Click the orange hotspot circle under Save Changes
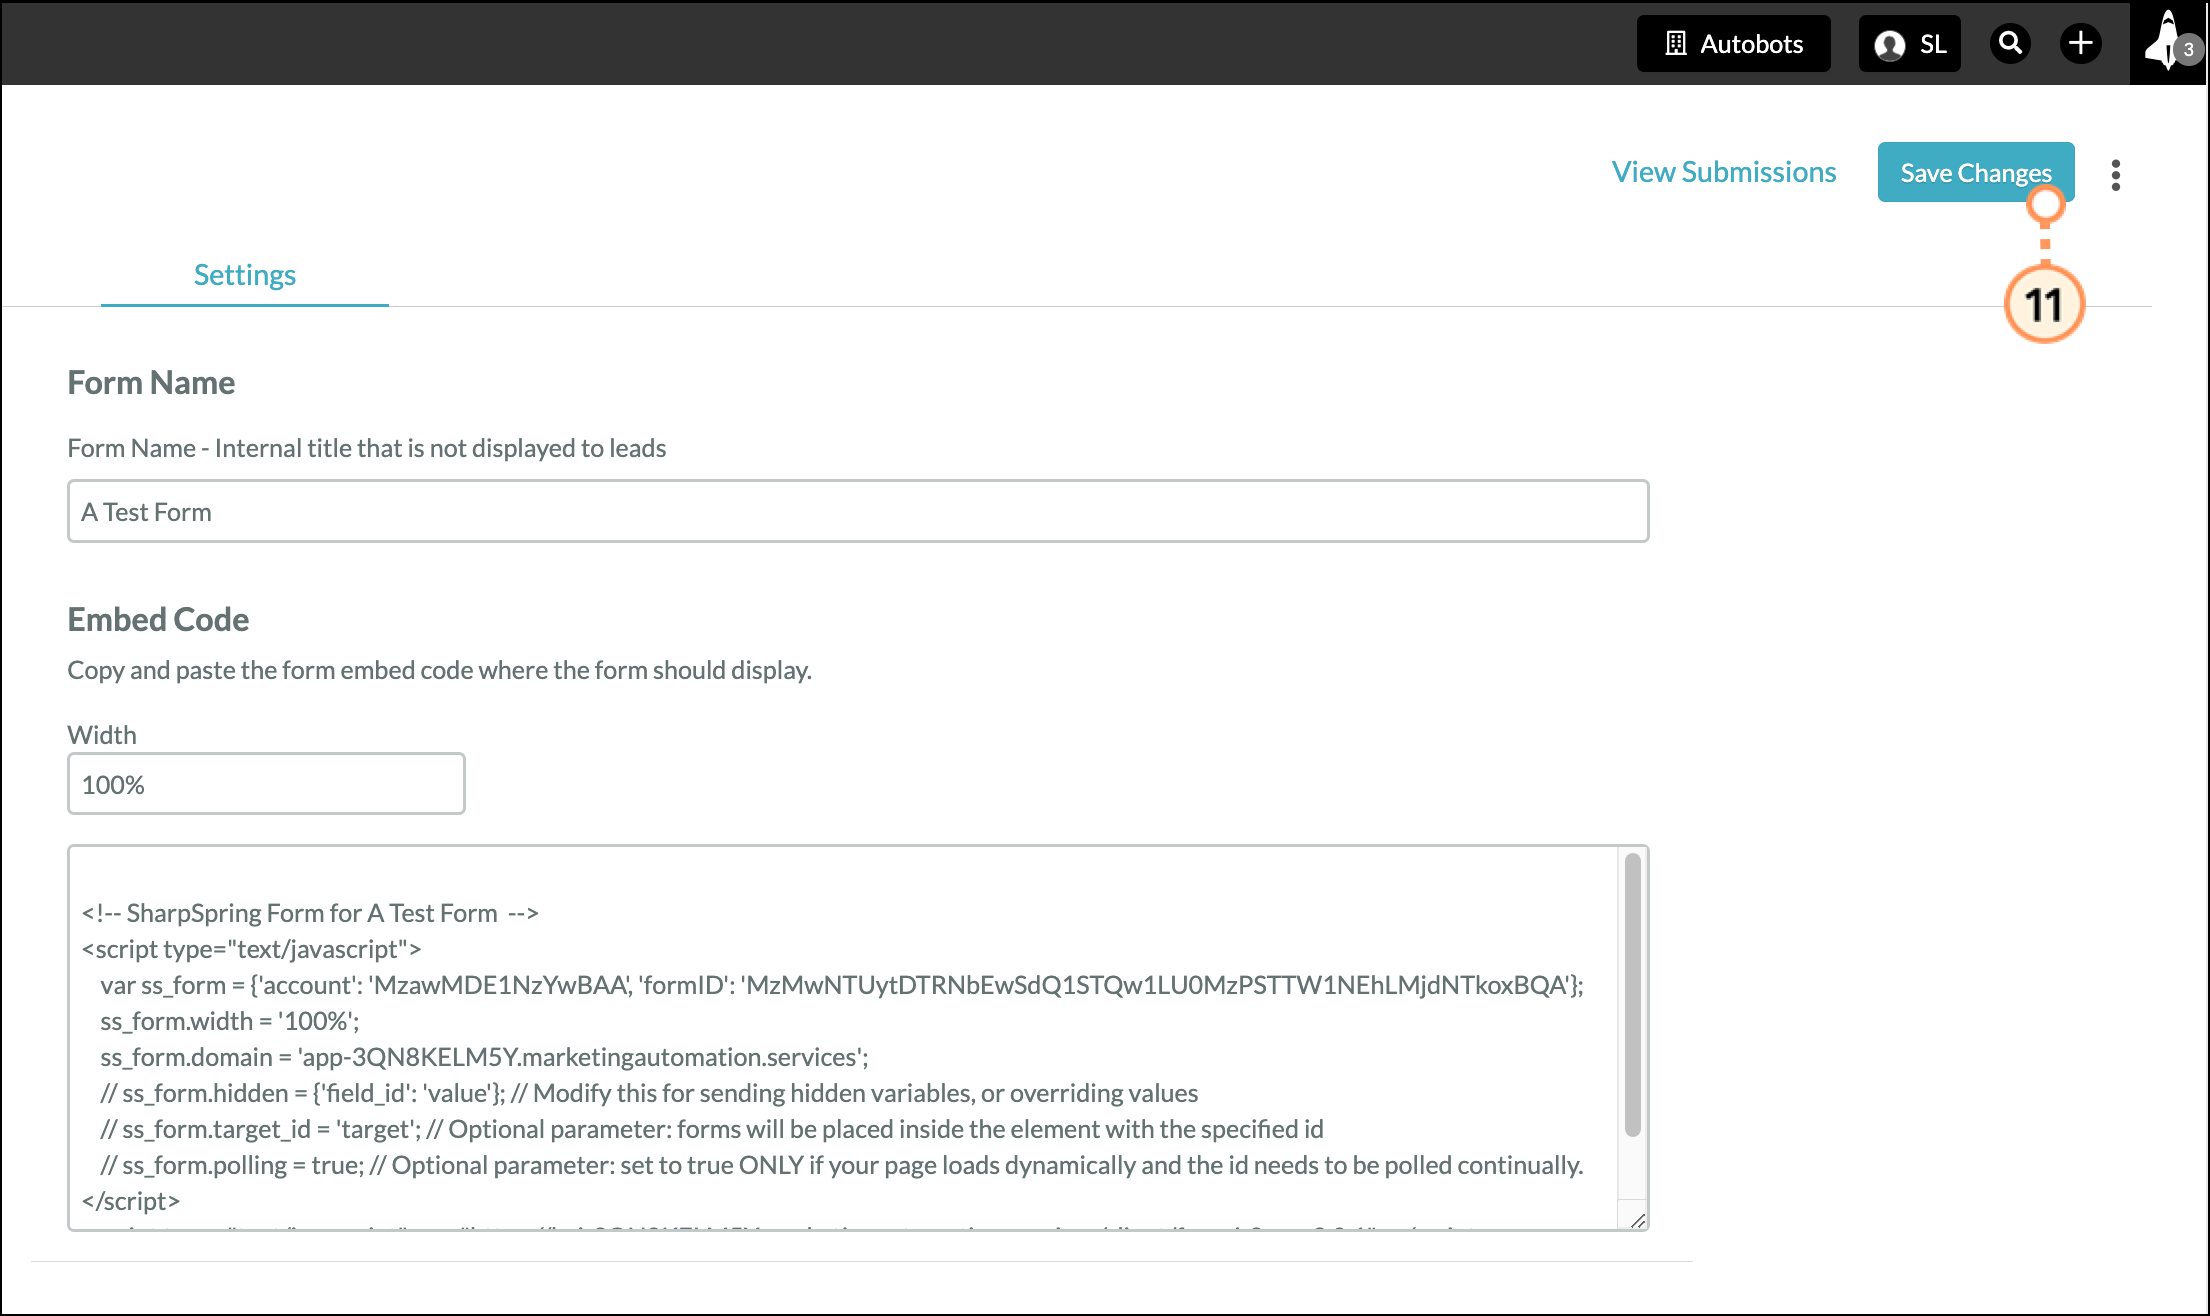This screenshot has height=1316, width=2210. 2045,205
